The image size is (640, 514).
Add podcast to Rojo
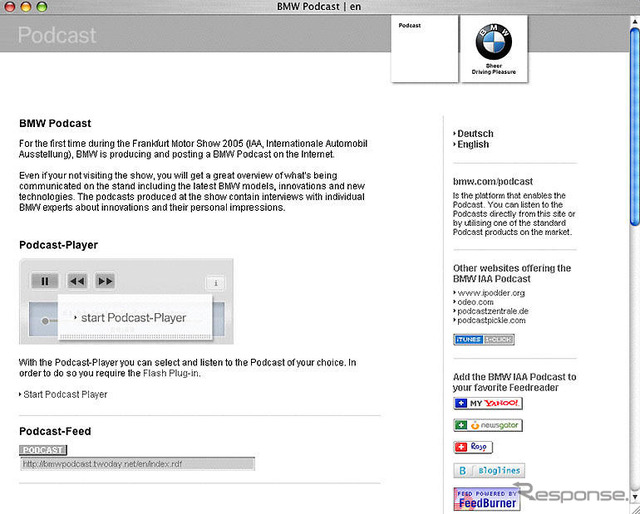[473, 447]
